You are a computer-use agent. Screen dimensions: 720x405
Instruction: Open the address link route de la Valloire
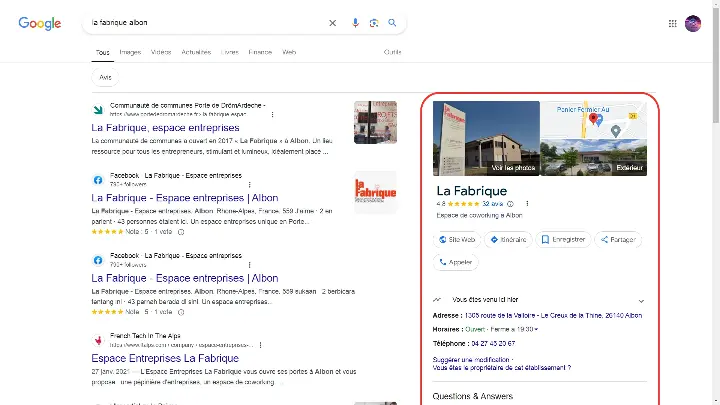553,315
